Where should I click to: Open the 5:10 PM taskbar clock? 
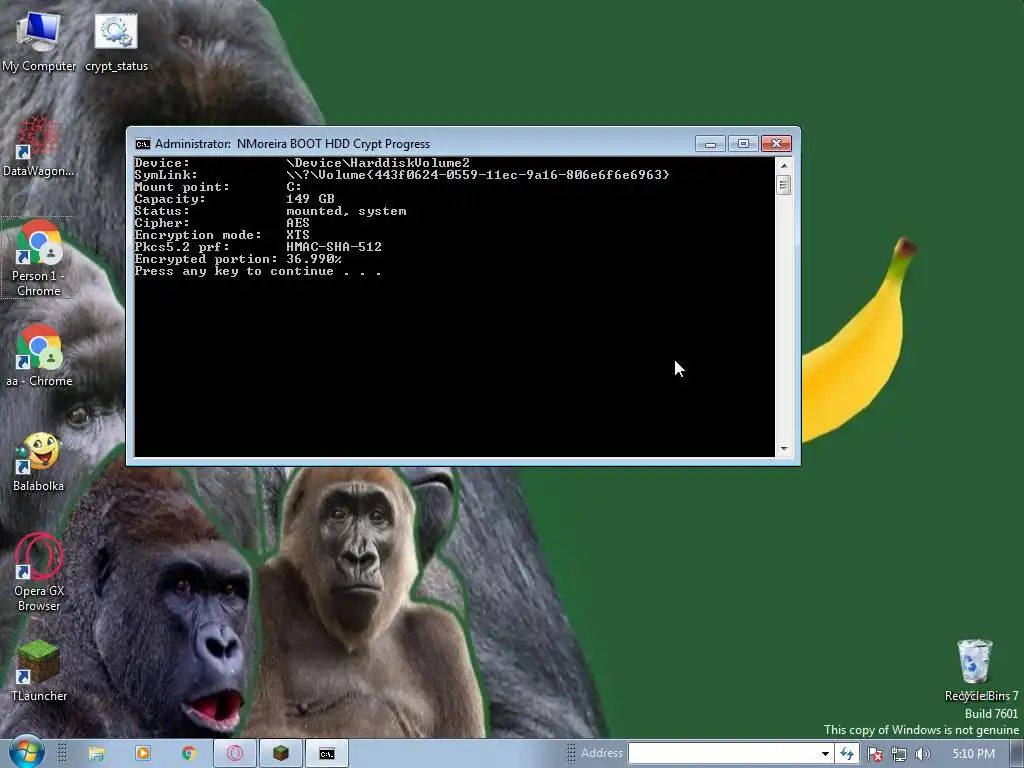pyautogui.click(x=973, y=754)
